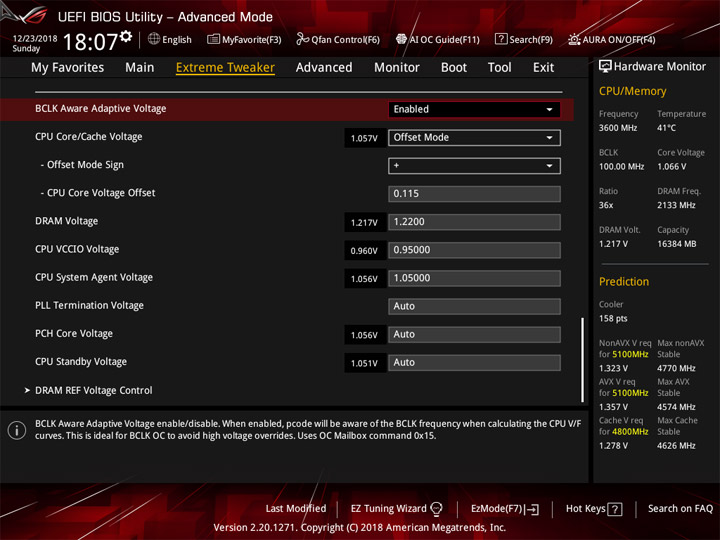The image size is (720, 540).
Task: Open BCLK Aware Adaptive Voltage dropdown
Action: (x=474, y=109)
